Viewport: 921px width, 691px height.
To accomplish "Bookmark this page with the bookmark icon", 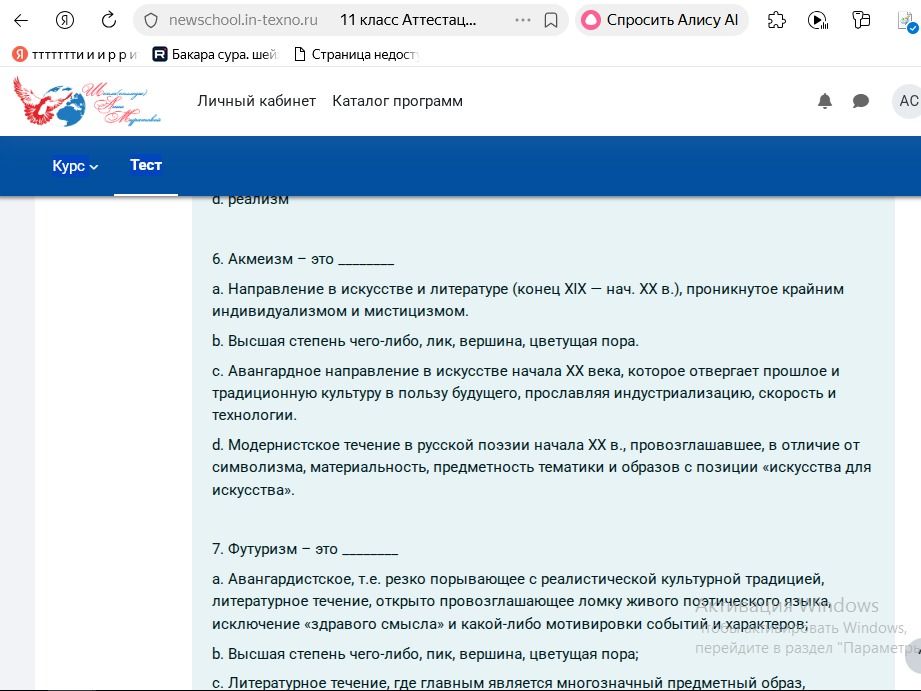I will point(551,21).
